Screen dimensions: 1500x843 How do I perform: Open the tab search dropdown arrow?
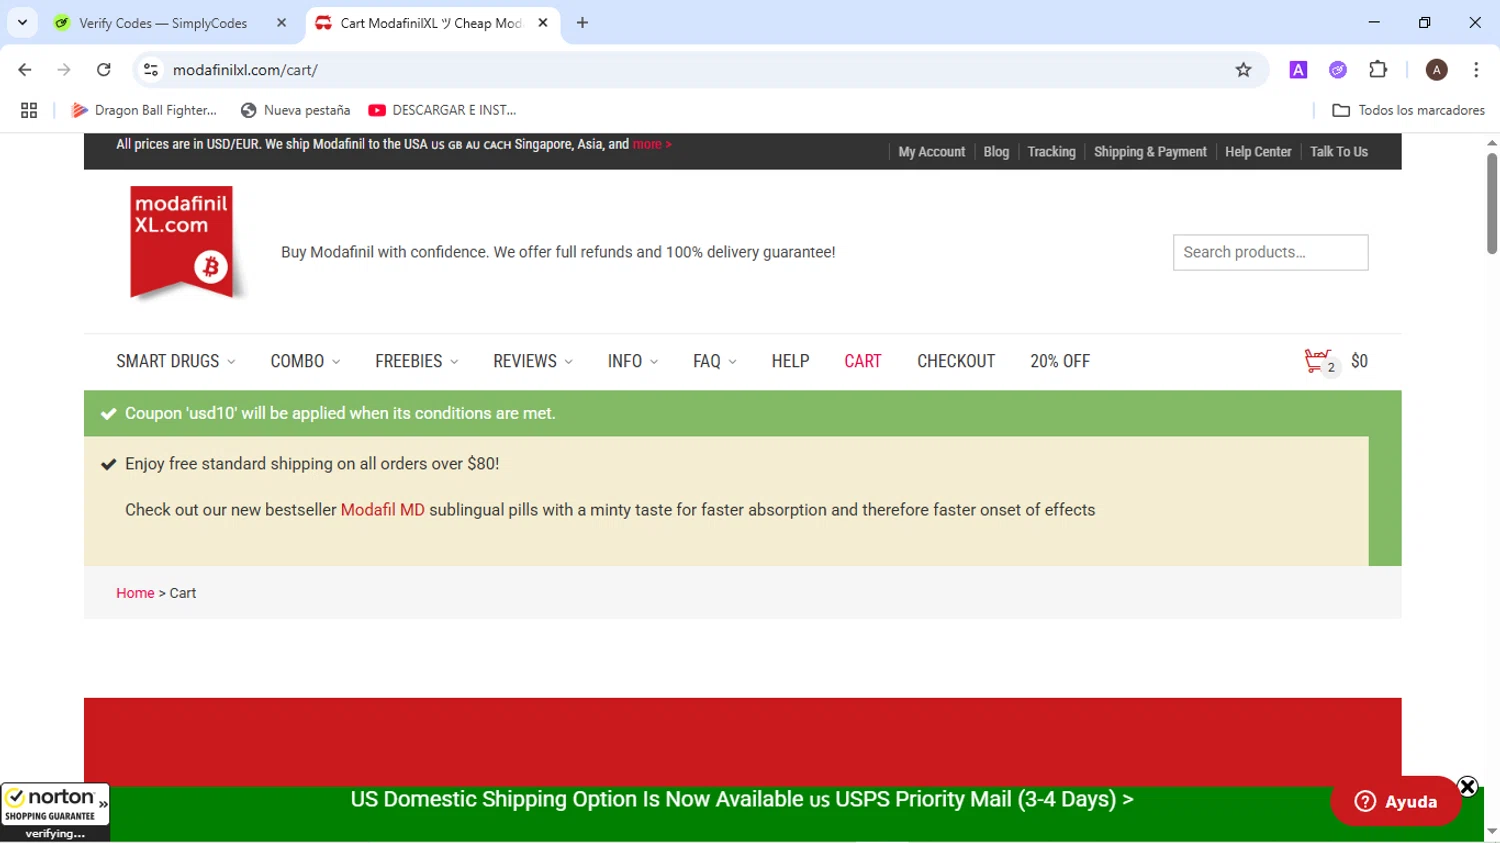22,22
